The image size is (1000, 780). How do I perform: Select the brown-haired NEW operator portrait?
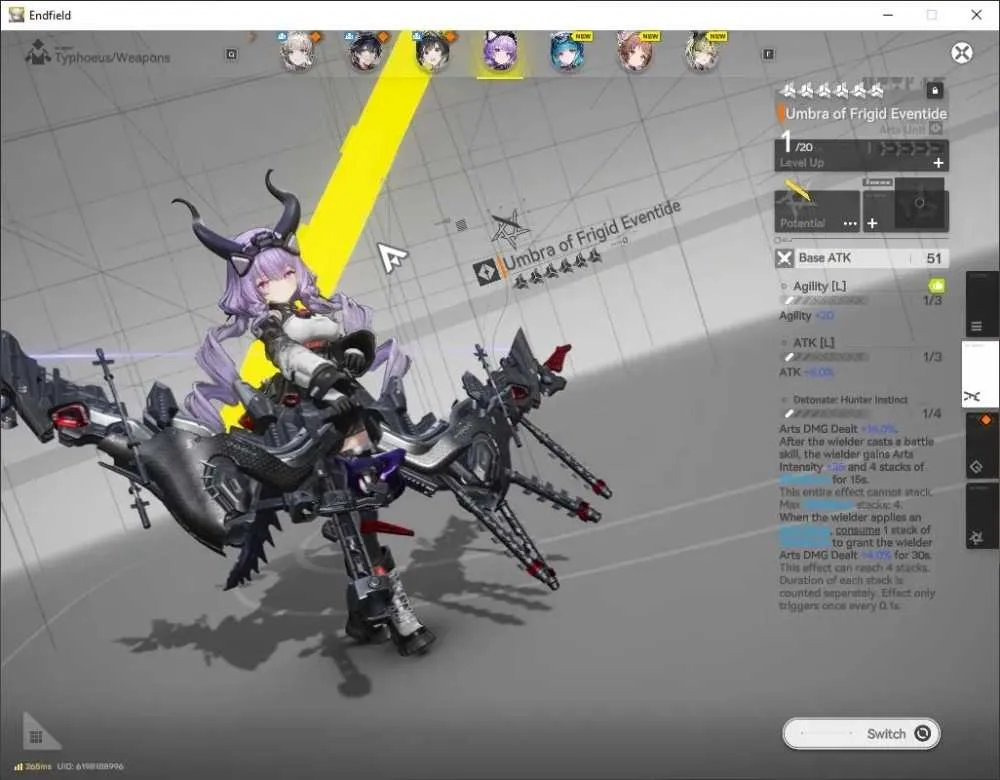tap(635, 52)
